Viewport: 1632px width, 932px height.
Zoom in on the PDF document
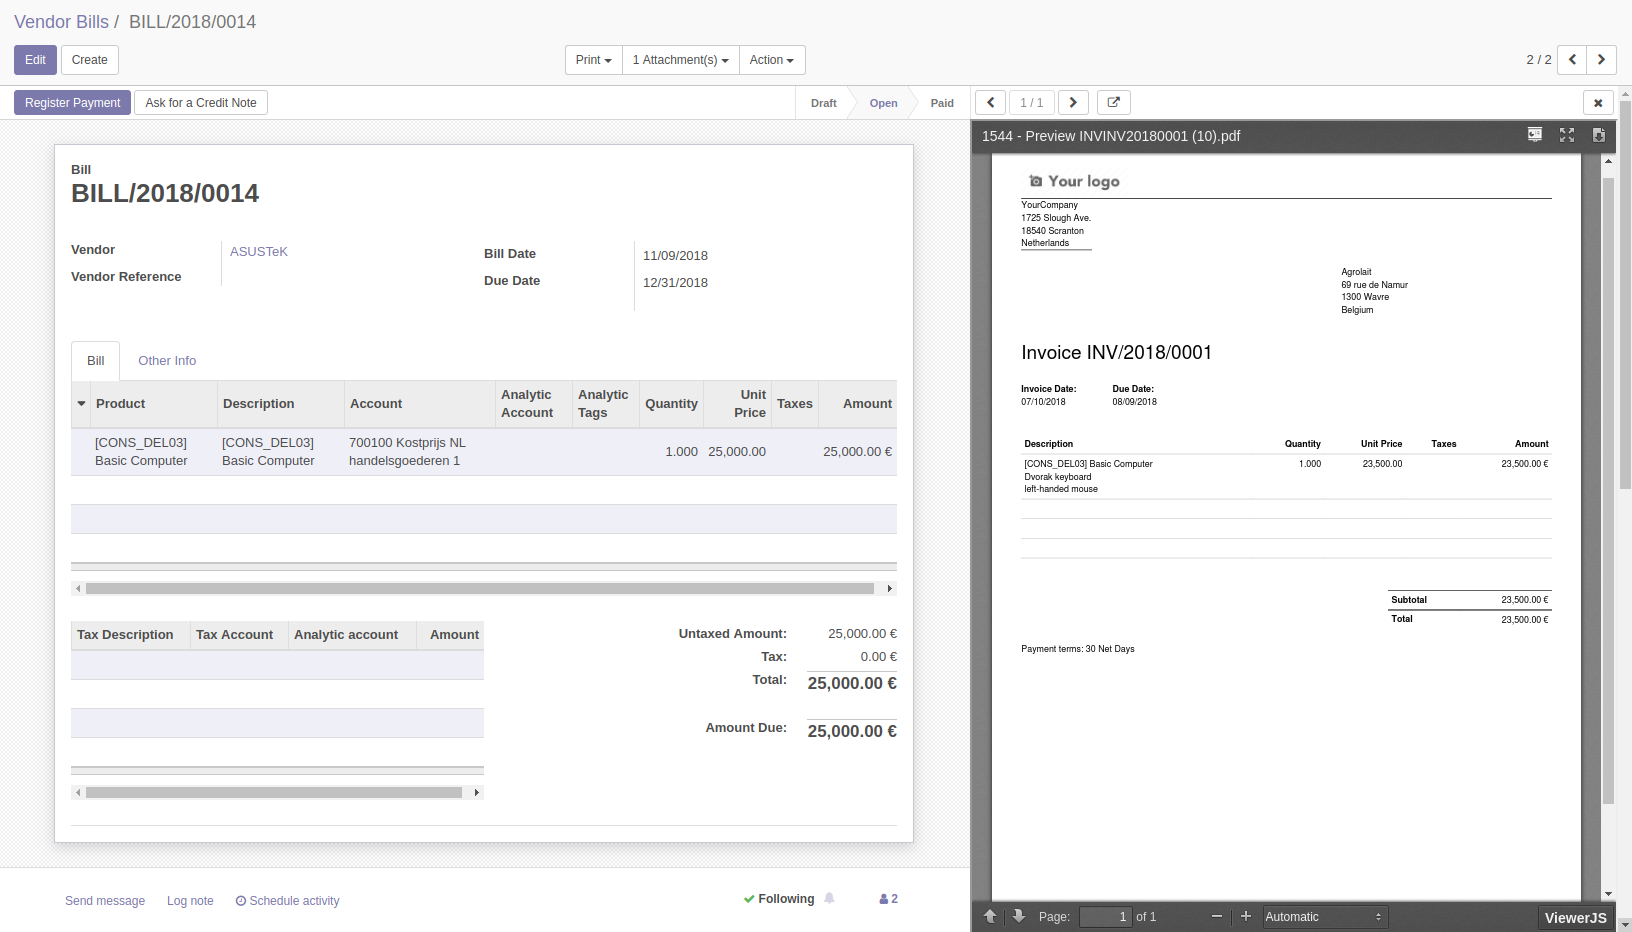tap(1246, 916)
